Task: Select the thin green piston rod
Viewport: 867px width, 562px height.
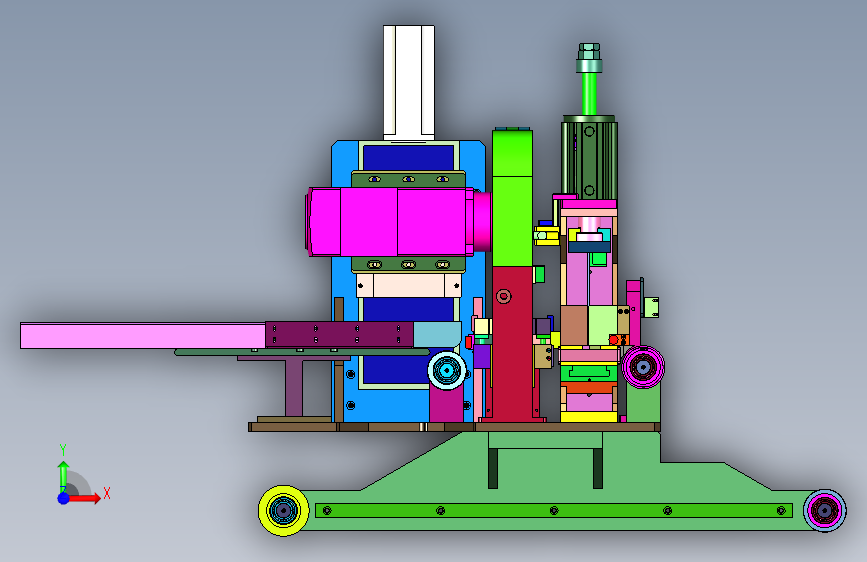Action: (589, 93)
